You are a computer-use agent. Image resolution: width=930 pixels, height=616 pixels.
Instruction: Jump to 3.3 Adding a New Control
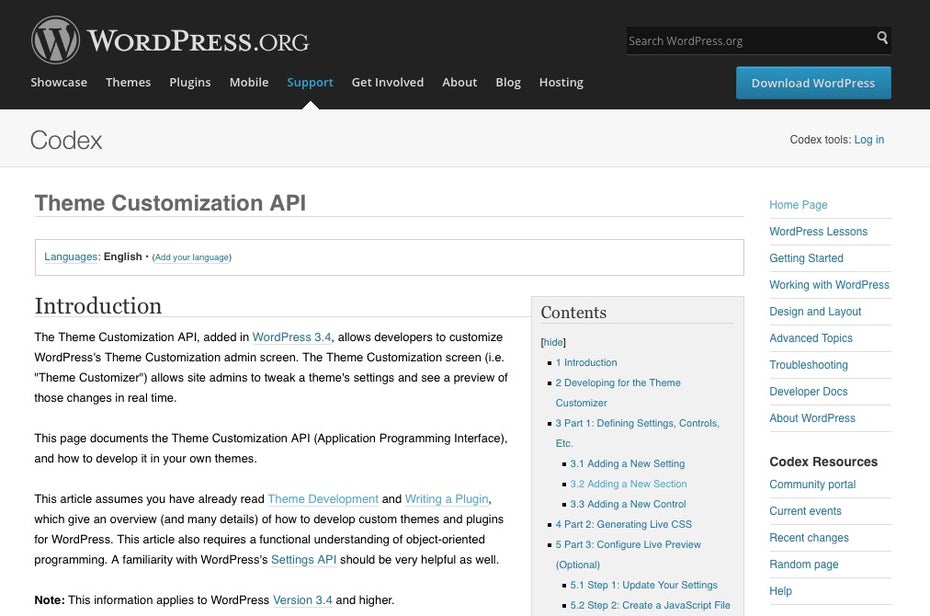[628, 504]
